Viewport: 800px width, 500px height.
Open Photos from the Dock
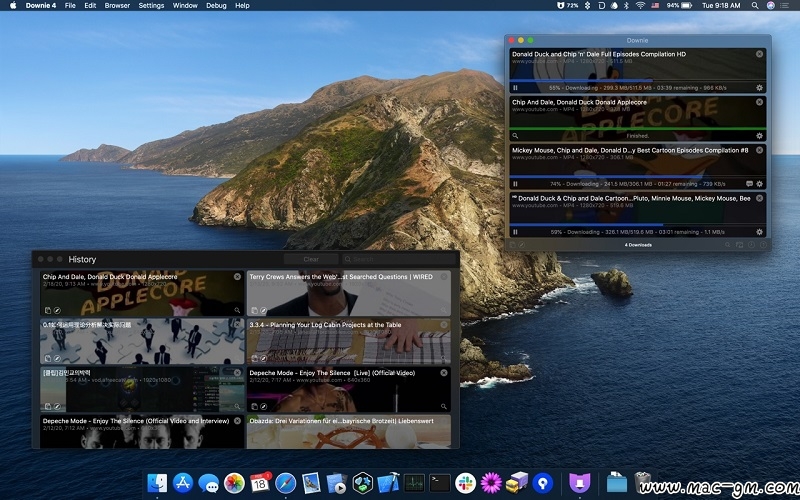point(234,483)
